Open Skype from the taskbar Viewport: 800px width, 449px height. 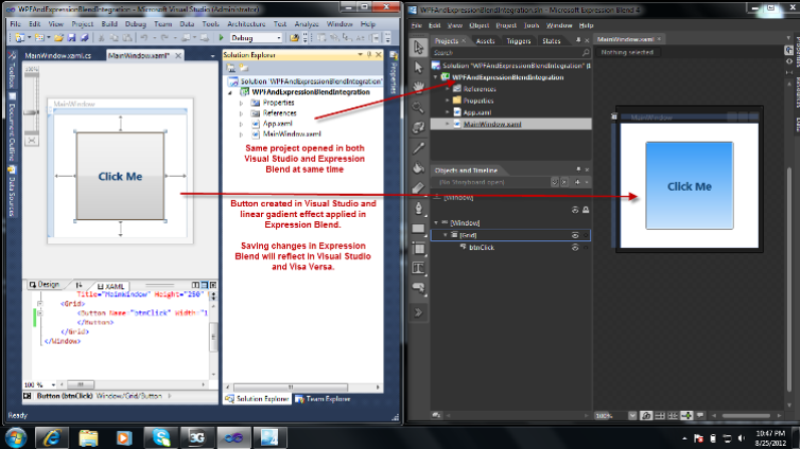161,437
